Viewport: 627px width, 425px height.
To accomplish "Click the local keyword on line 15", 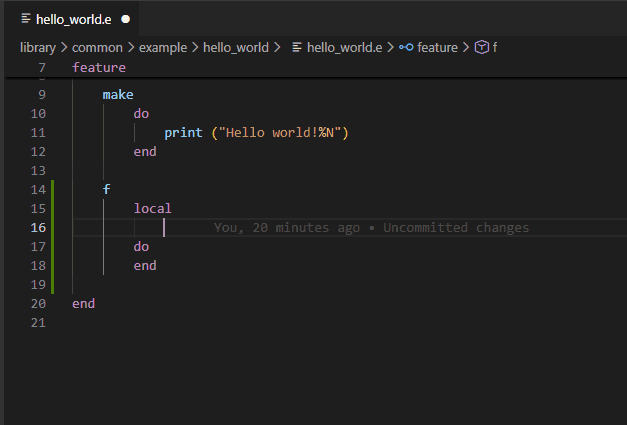I will click(x=152, y=208).
